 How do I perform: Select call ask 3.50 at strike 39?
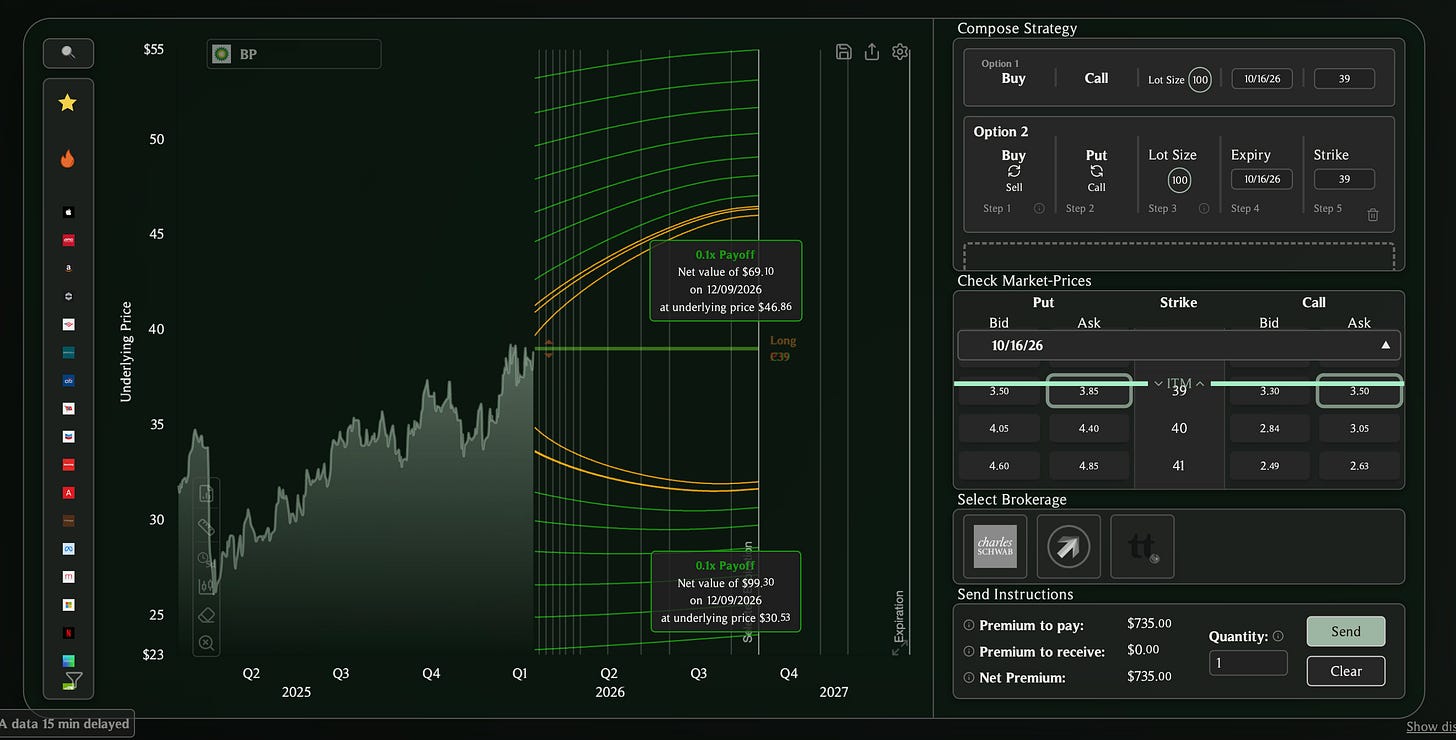1359,391
